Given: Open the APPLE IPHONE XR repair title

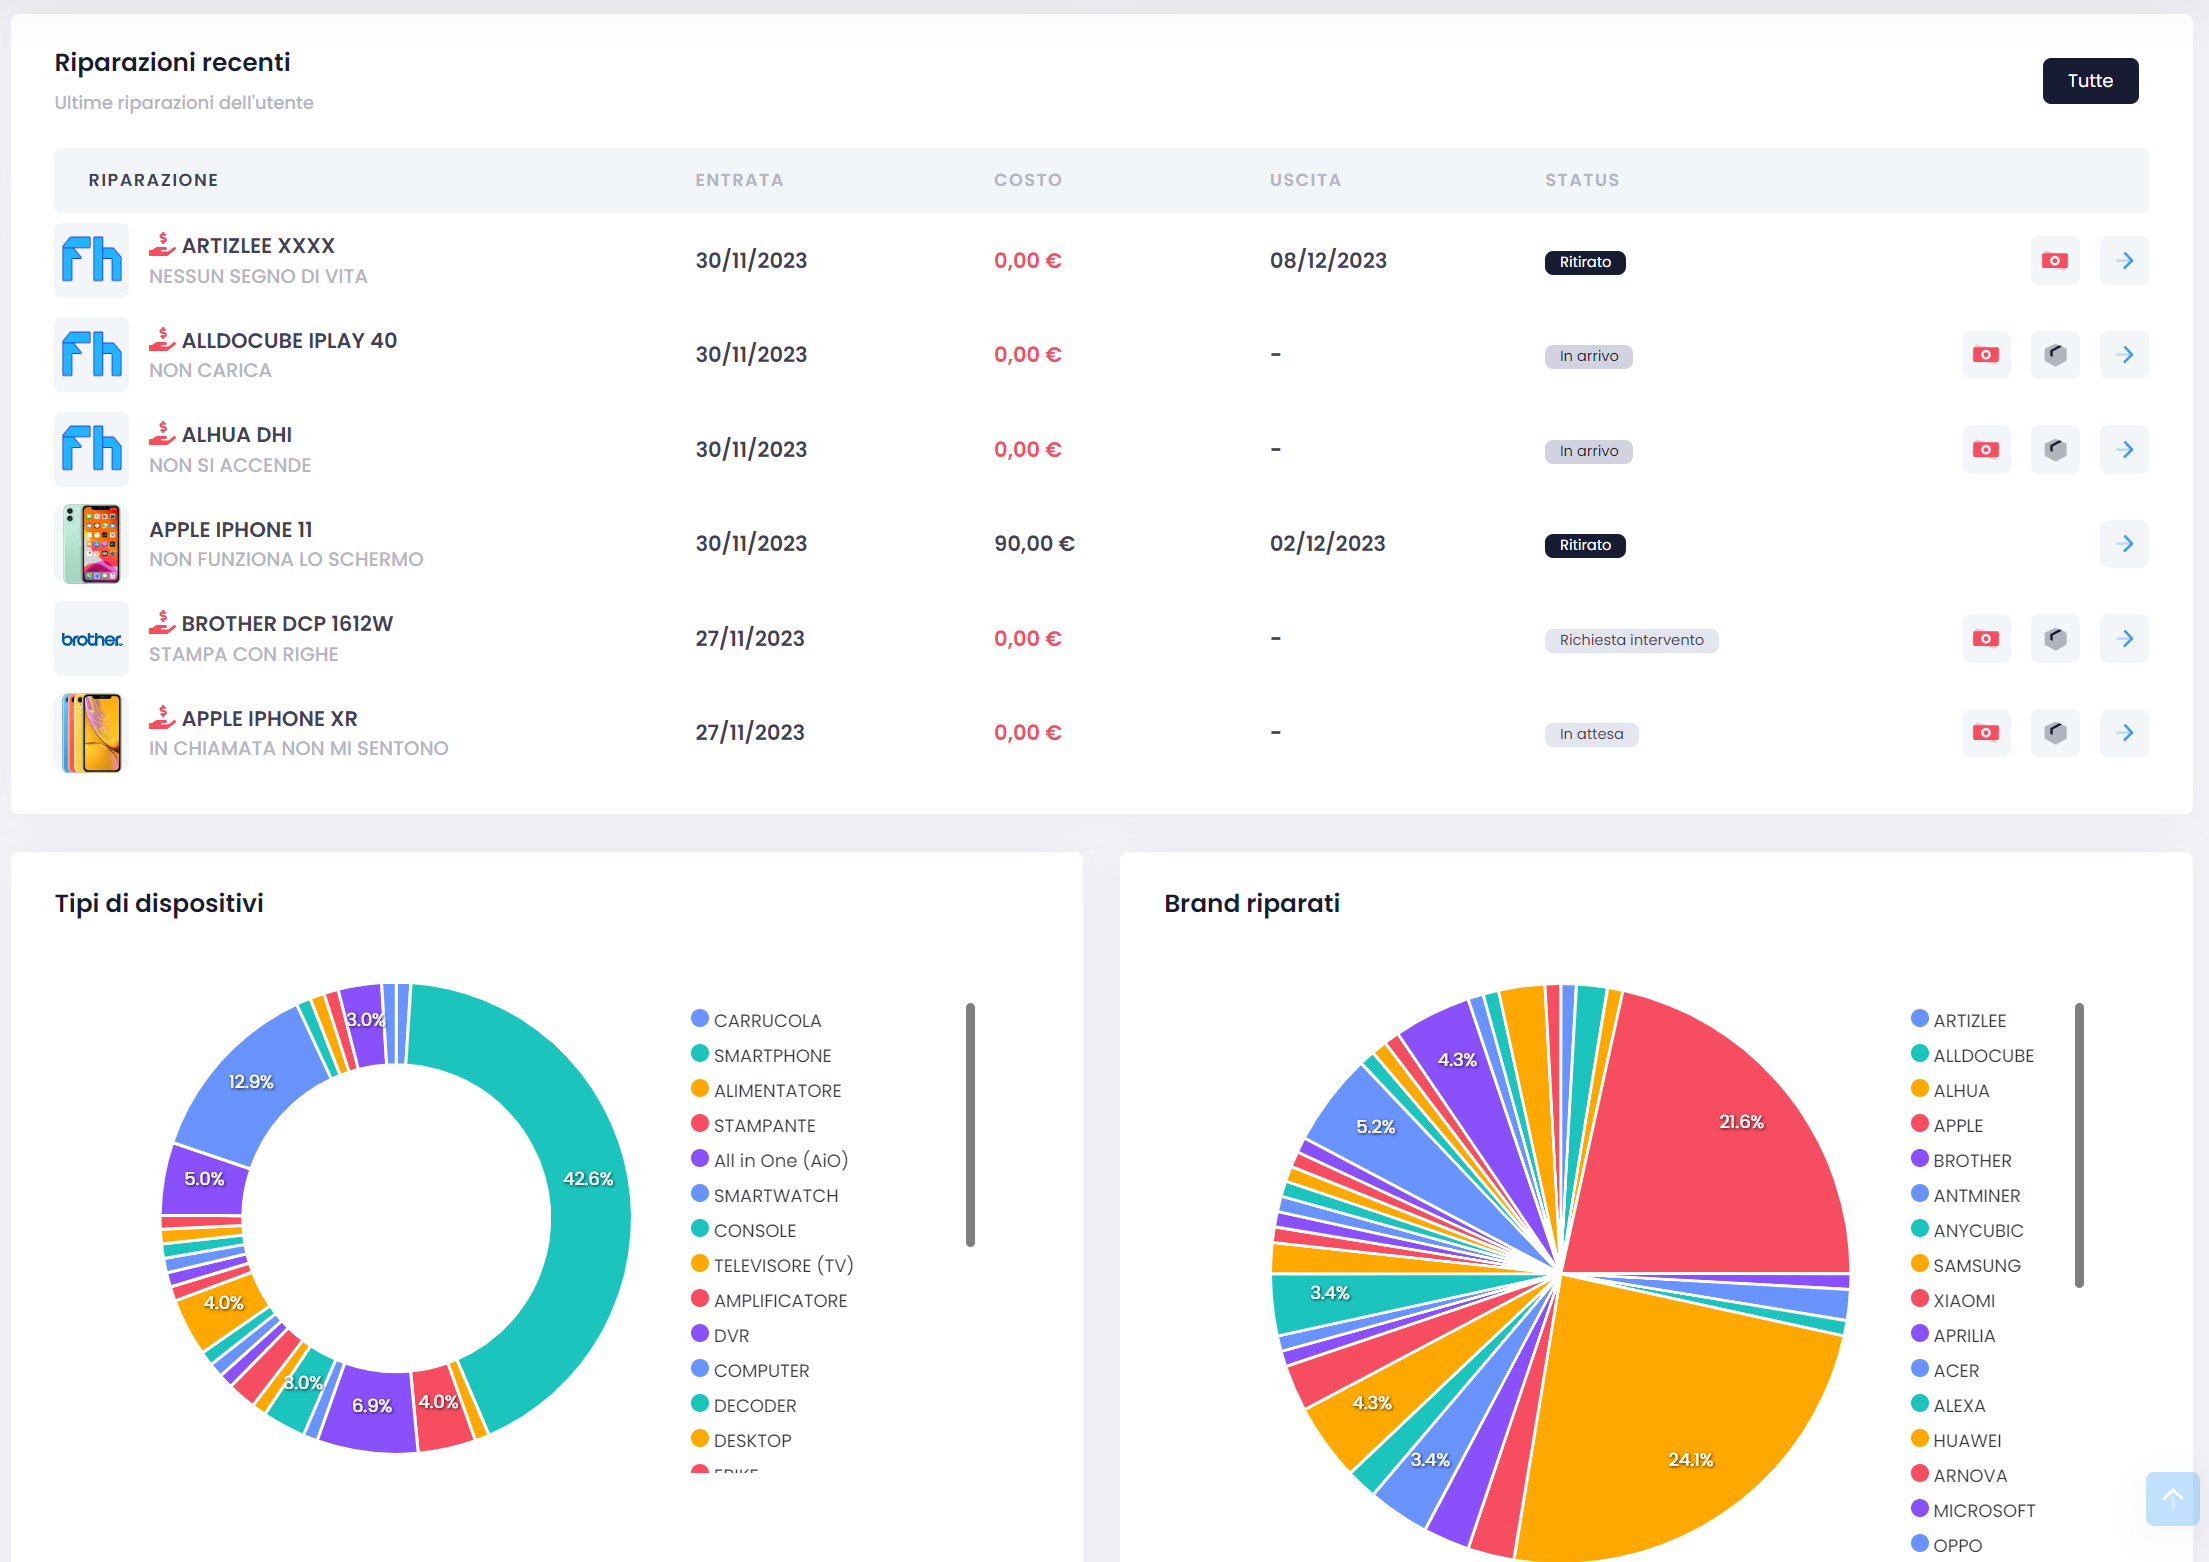Looking at the screenshot, I should [x=269, y=719].
